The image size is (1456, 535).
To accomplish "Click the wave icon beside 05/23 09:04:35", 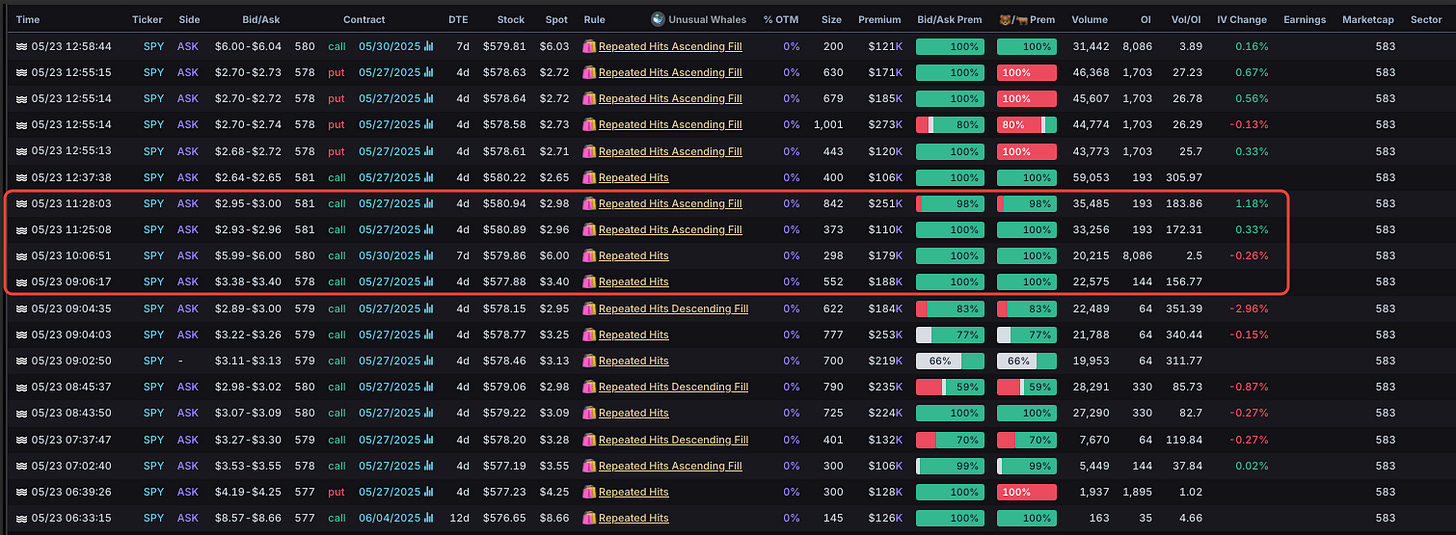I will point(21,309).
